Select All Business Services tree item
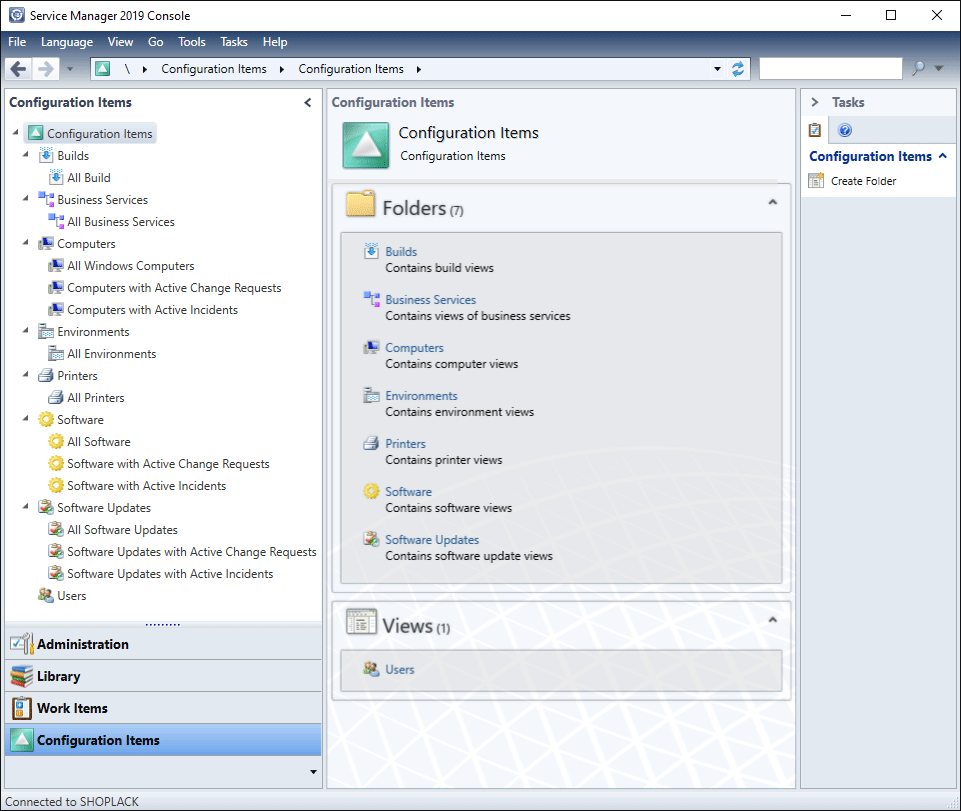 pyautogui.click(x=121, y=221)
